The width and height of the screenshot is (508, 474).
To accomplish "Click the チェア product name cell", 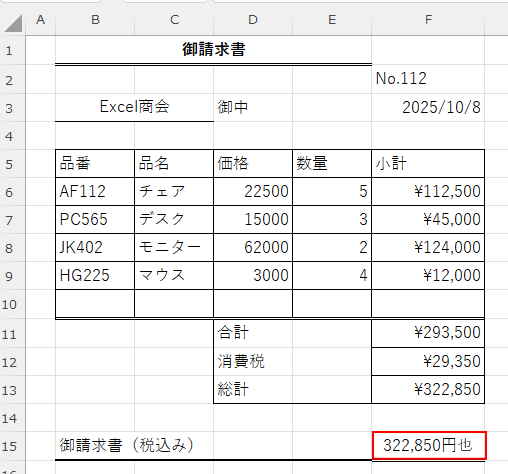I will coord(174,192).
